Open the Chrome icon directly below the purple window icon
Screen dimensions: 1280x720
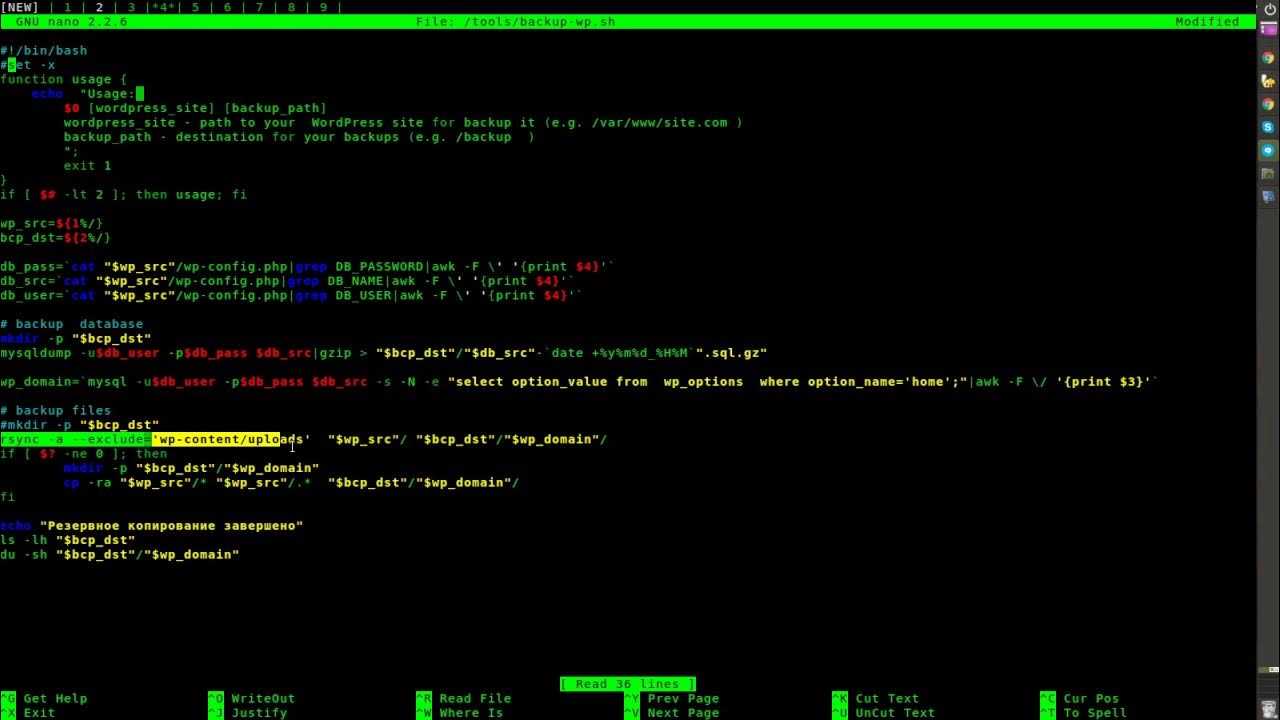pos(1268,58)
